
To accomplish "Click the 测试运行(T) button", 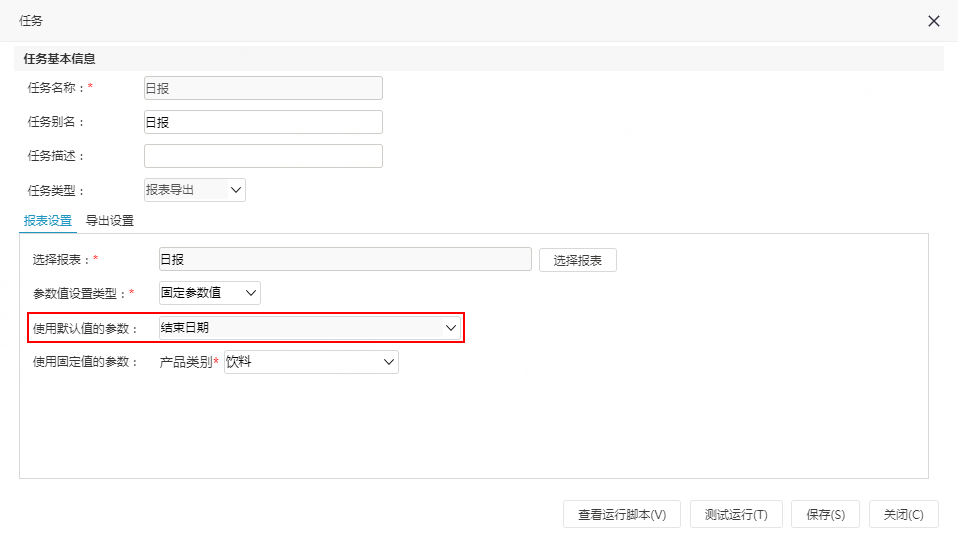I will 736,514.
